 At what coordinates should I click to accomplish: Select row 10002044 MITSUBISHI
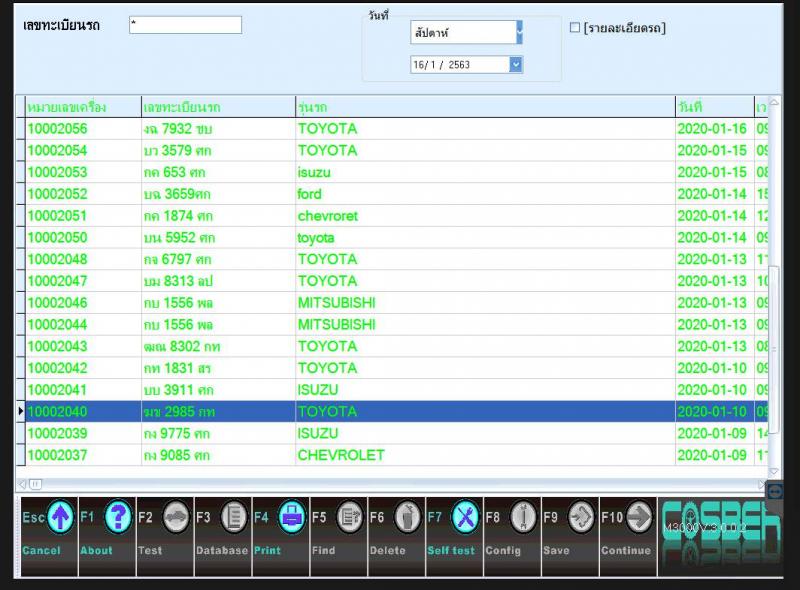[396, 325]
